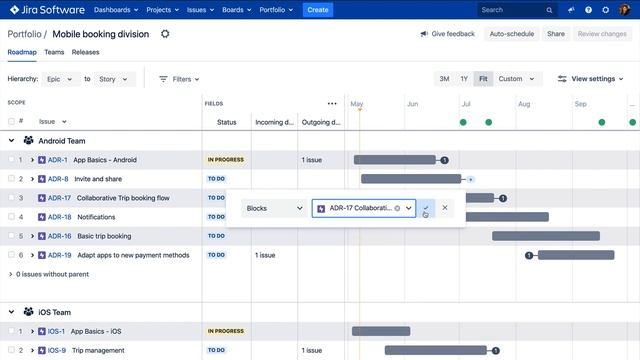Click the search magnifier icon

tap(549, 10)
